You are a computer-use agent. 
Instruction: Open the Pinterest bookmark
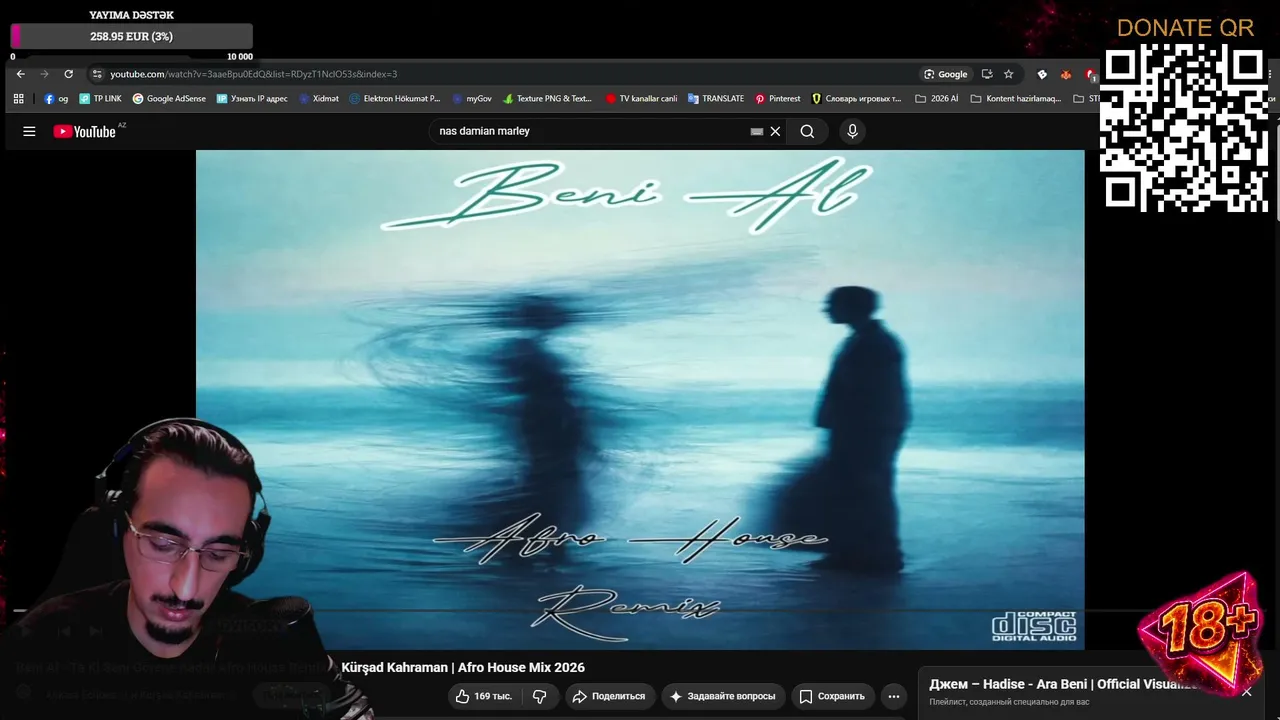point(778,99)
